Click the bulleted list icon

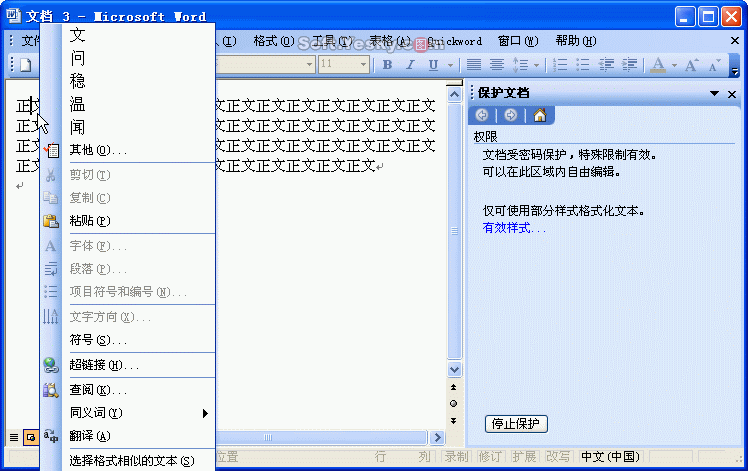click(583, 65)
